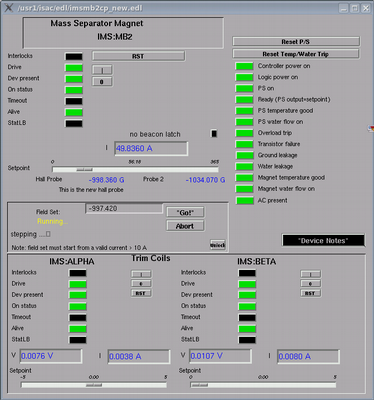Click the Ready (PS output=setpoint) indicator
The width and height of the screenshot is (374, 400).
coord(244,100)
